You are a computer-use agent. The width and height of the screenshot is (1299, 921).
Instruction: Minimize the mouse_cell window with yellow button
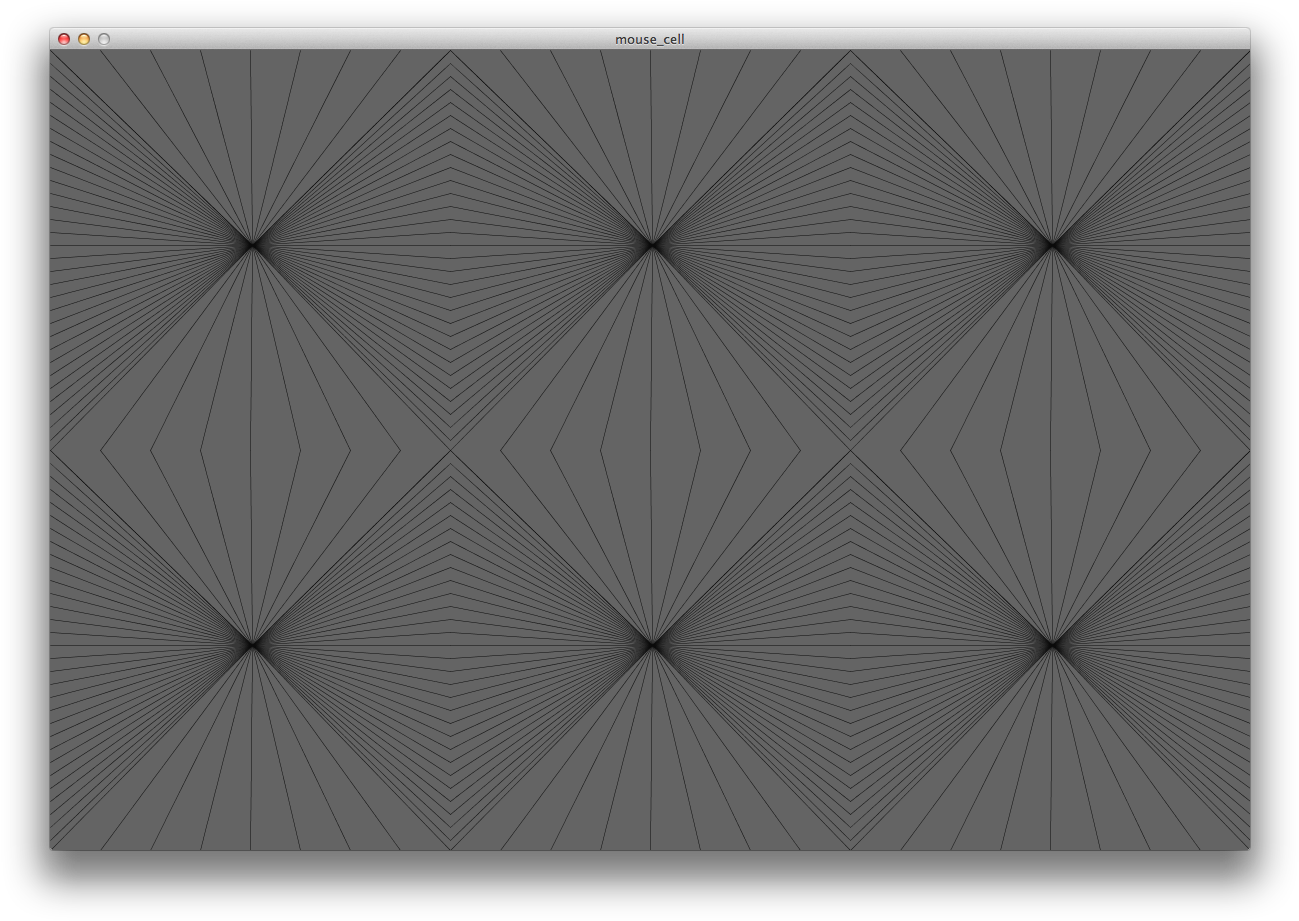(84, 39)
